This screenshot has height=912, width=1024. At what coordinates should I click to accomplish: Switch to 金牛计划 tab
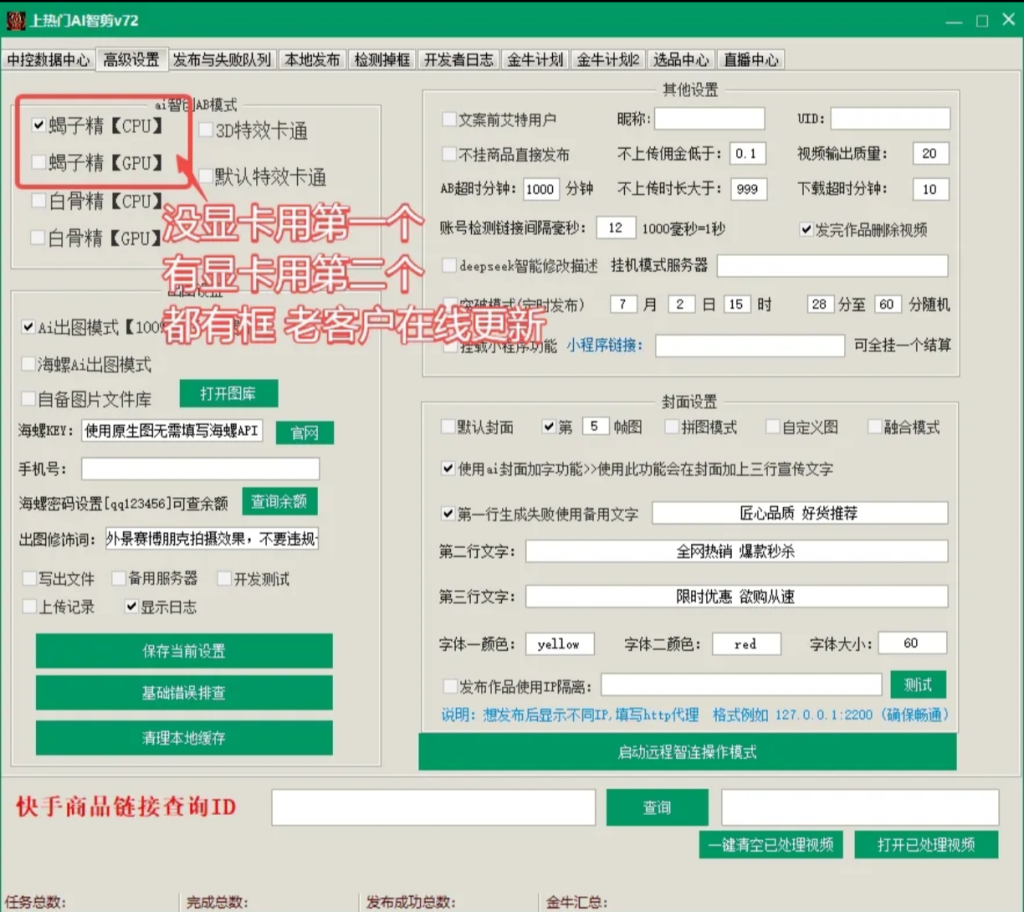click(536, 60)
